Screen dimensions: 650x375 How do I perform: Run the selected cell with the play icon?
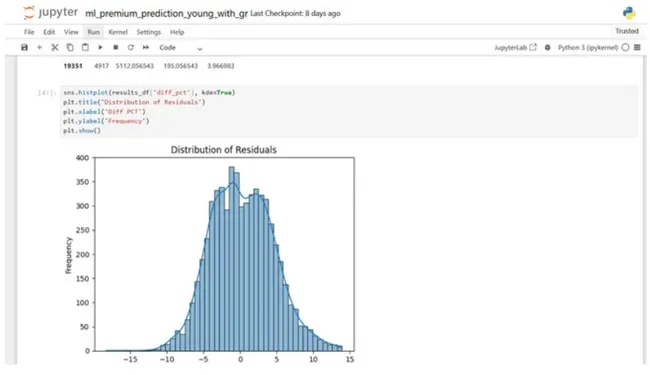point(100,48)
